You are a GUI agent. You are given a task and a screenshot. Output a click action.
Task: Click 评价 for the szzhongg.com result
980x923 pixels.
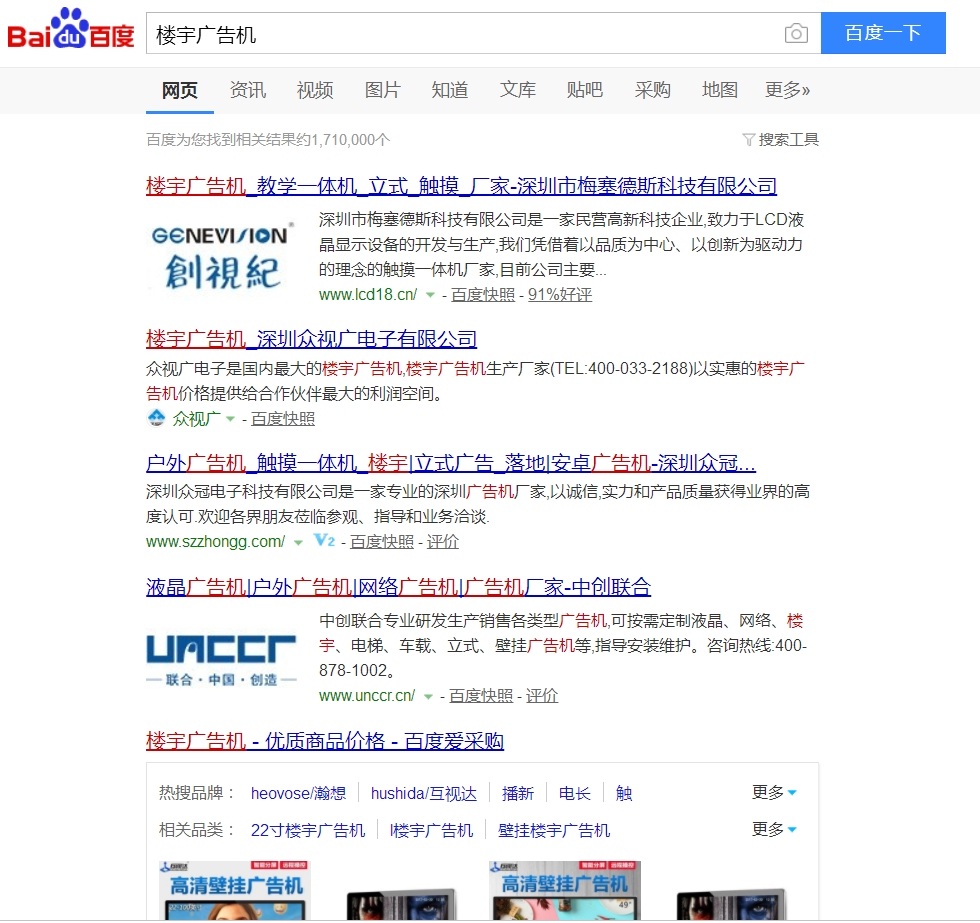[442, 542]
